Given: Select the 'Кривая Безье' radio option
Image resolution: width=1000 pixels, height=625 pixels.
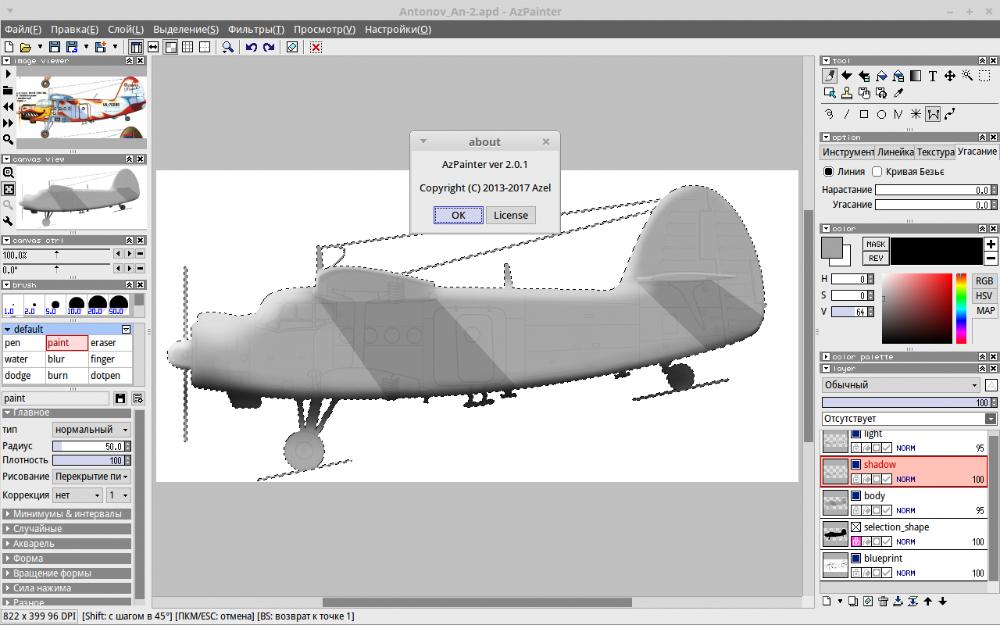Looking at the screenshot, I should tap(878, 172).
